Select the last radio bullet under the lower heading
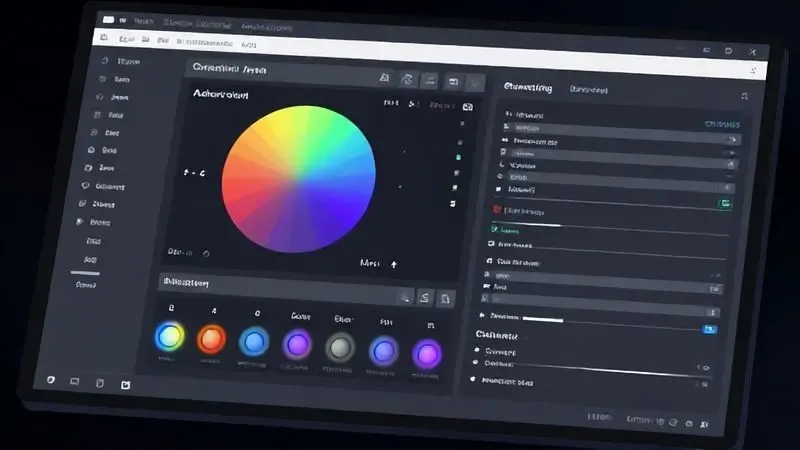Viewport: 800px width, 450px height. 472,379
